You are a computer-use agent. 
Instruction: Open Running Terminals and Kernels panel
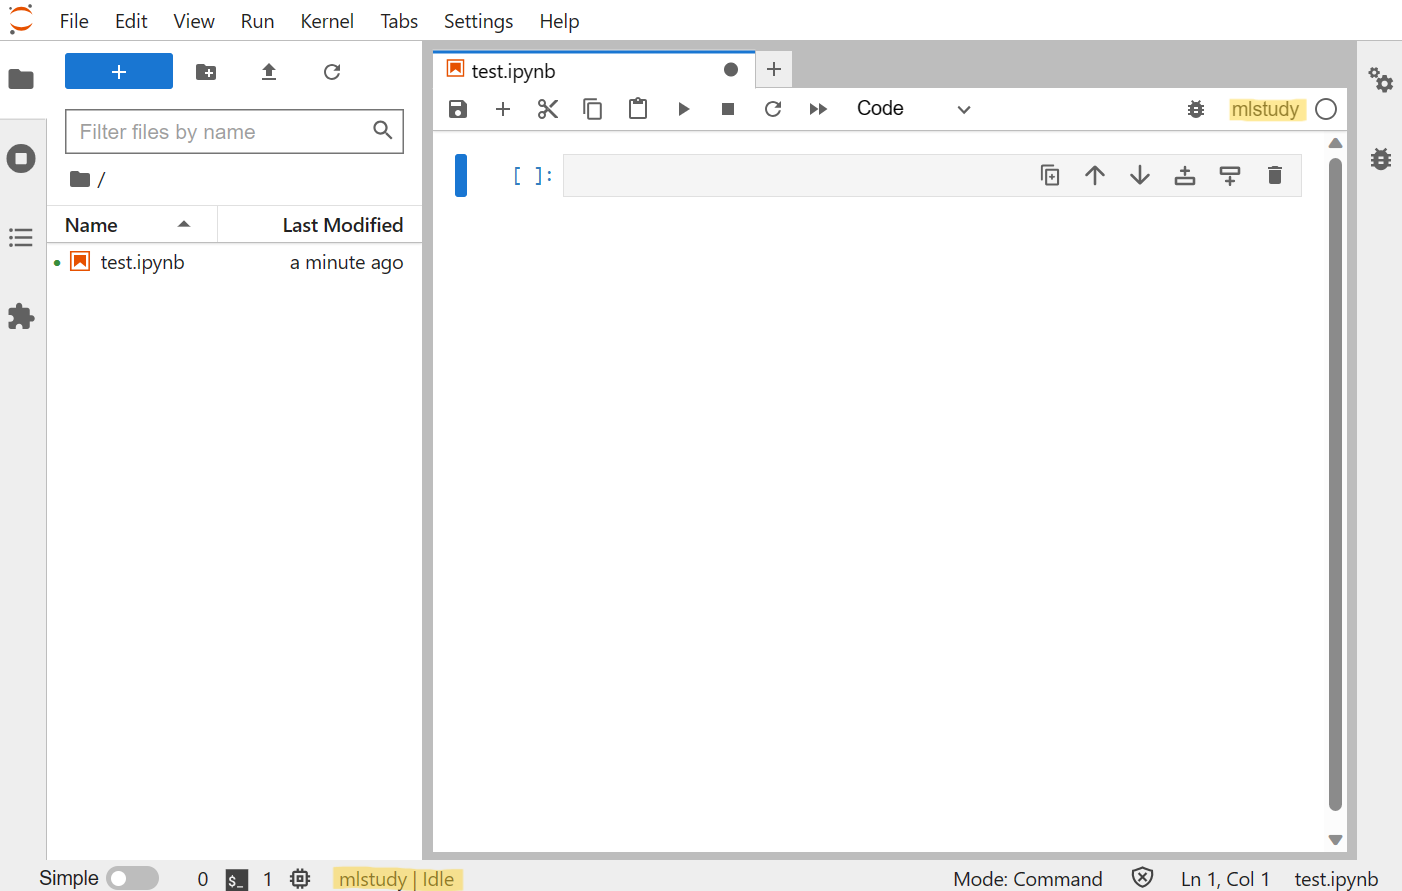click(x=21, y=158)
